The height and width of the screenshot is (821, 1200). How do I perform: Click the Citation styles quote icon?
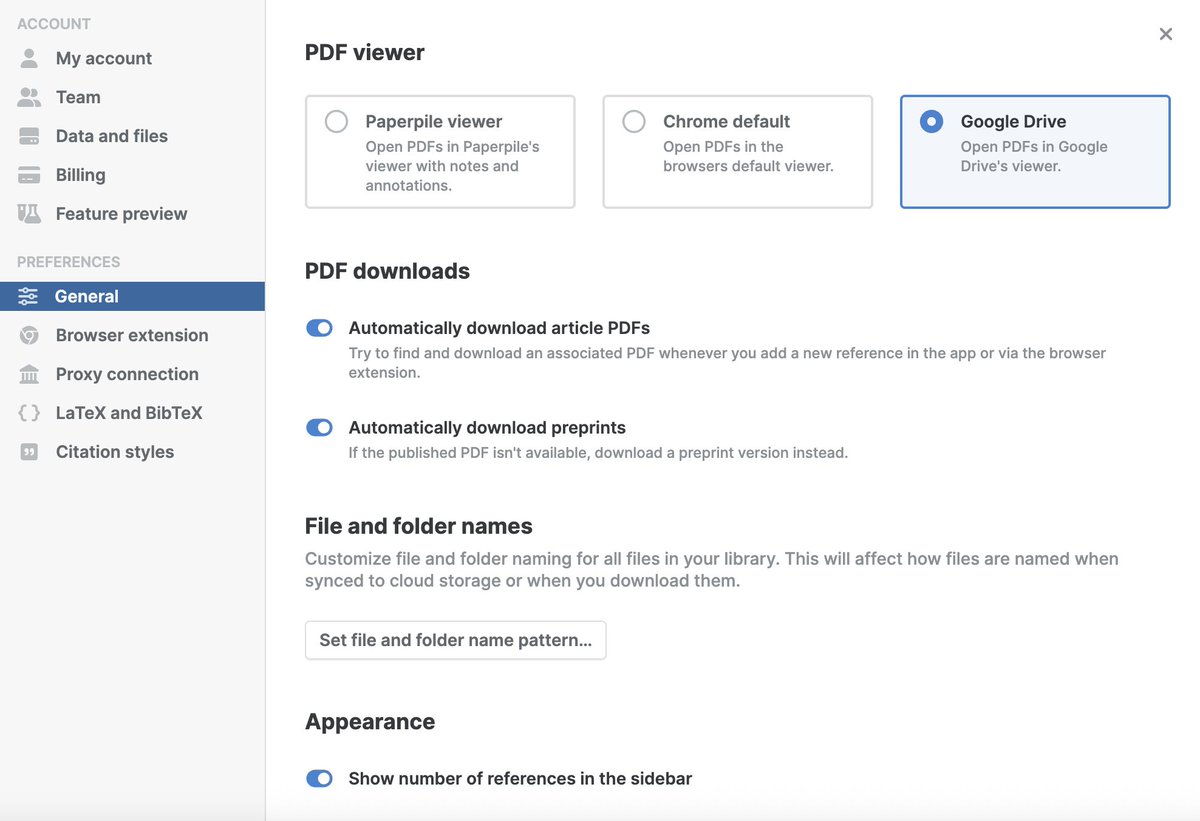point(29,452)
